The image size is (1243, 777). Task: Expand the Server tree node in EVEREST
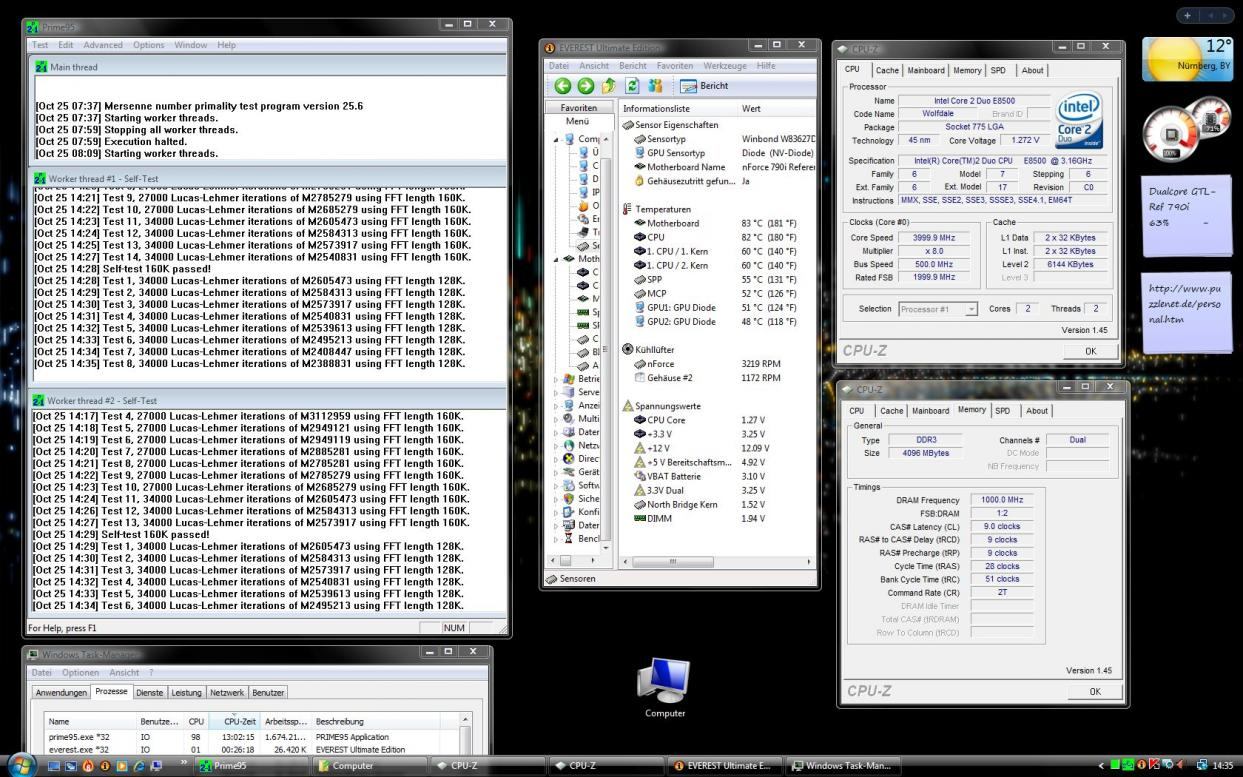558,393
